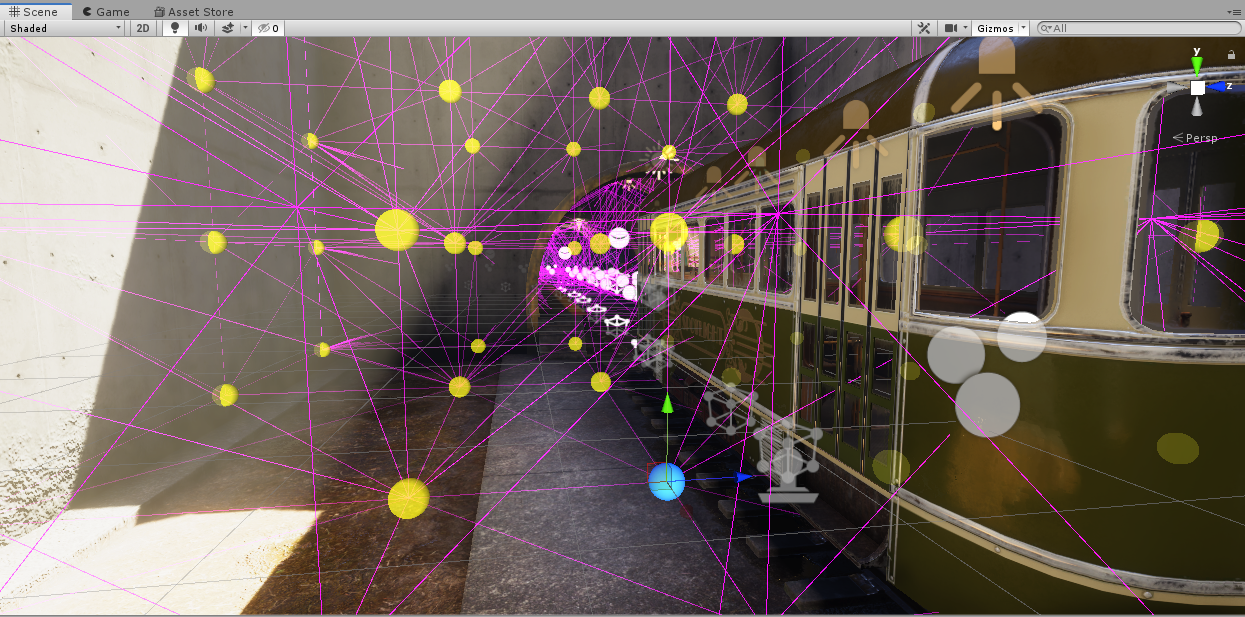Click the blue Z axis cone on gizmo
The image size is (1245, 617).
[1217, 87]
